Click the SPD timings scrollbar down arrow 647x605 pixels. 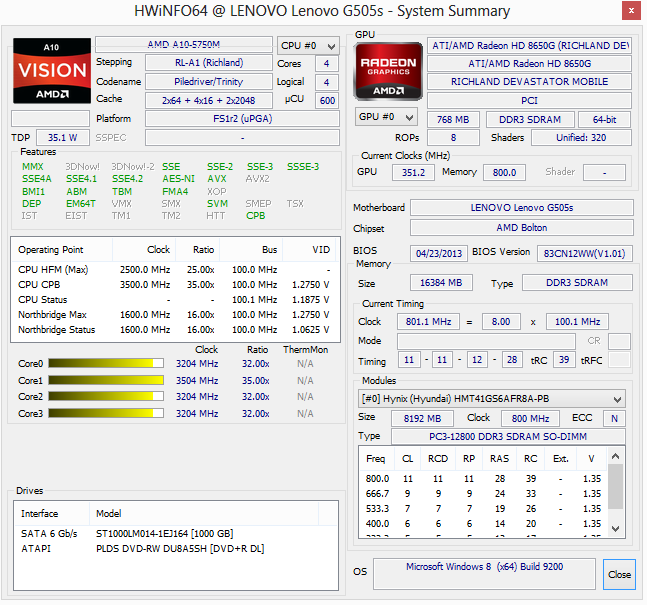[615, 529]
